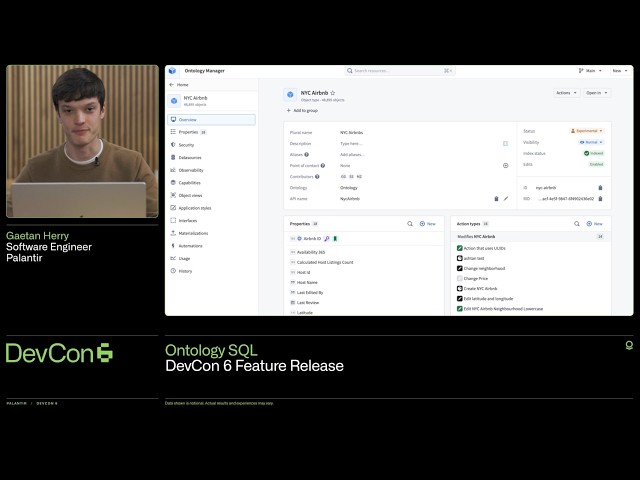Click the Modifies NYC Airbnb group header
This screenshot has height=480, width=640.
pos(531,236)
